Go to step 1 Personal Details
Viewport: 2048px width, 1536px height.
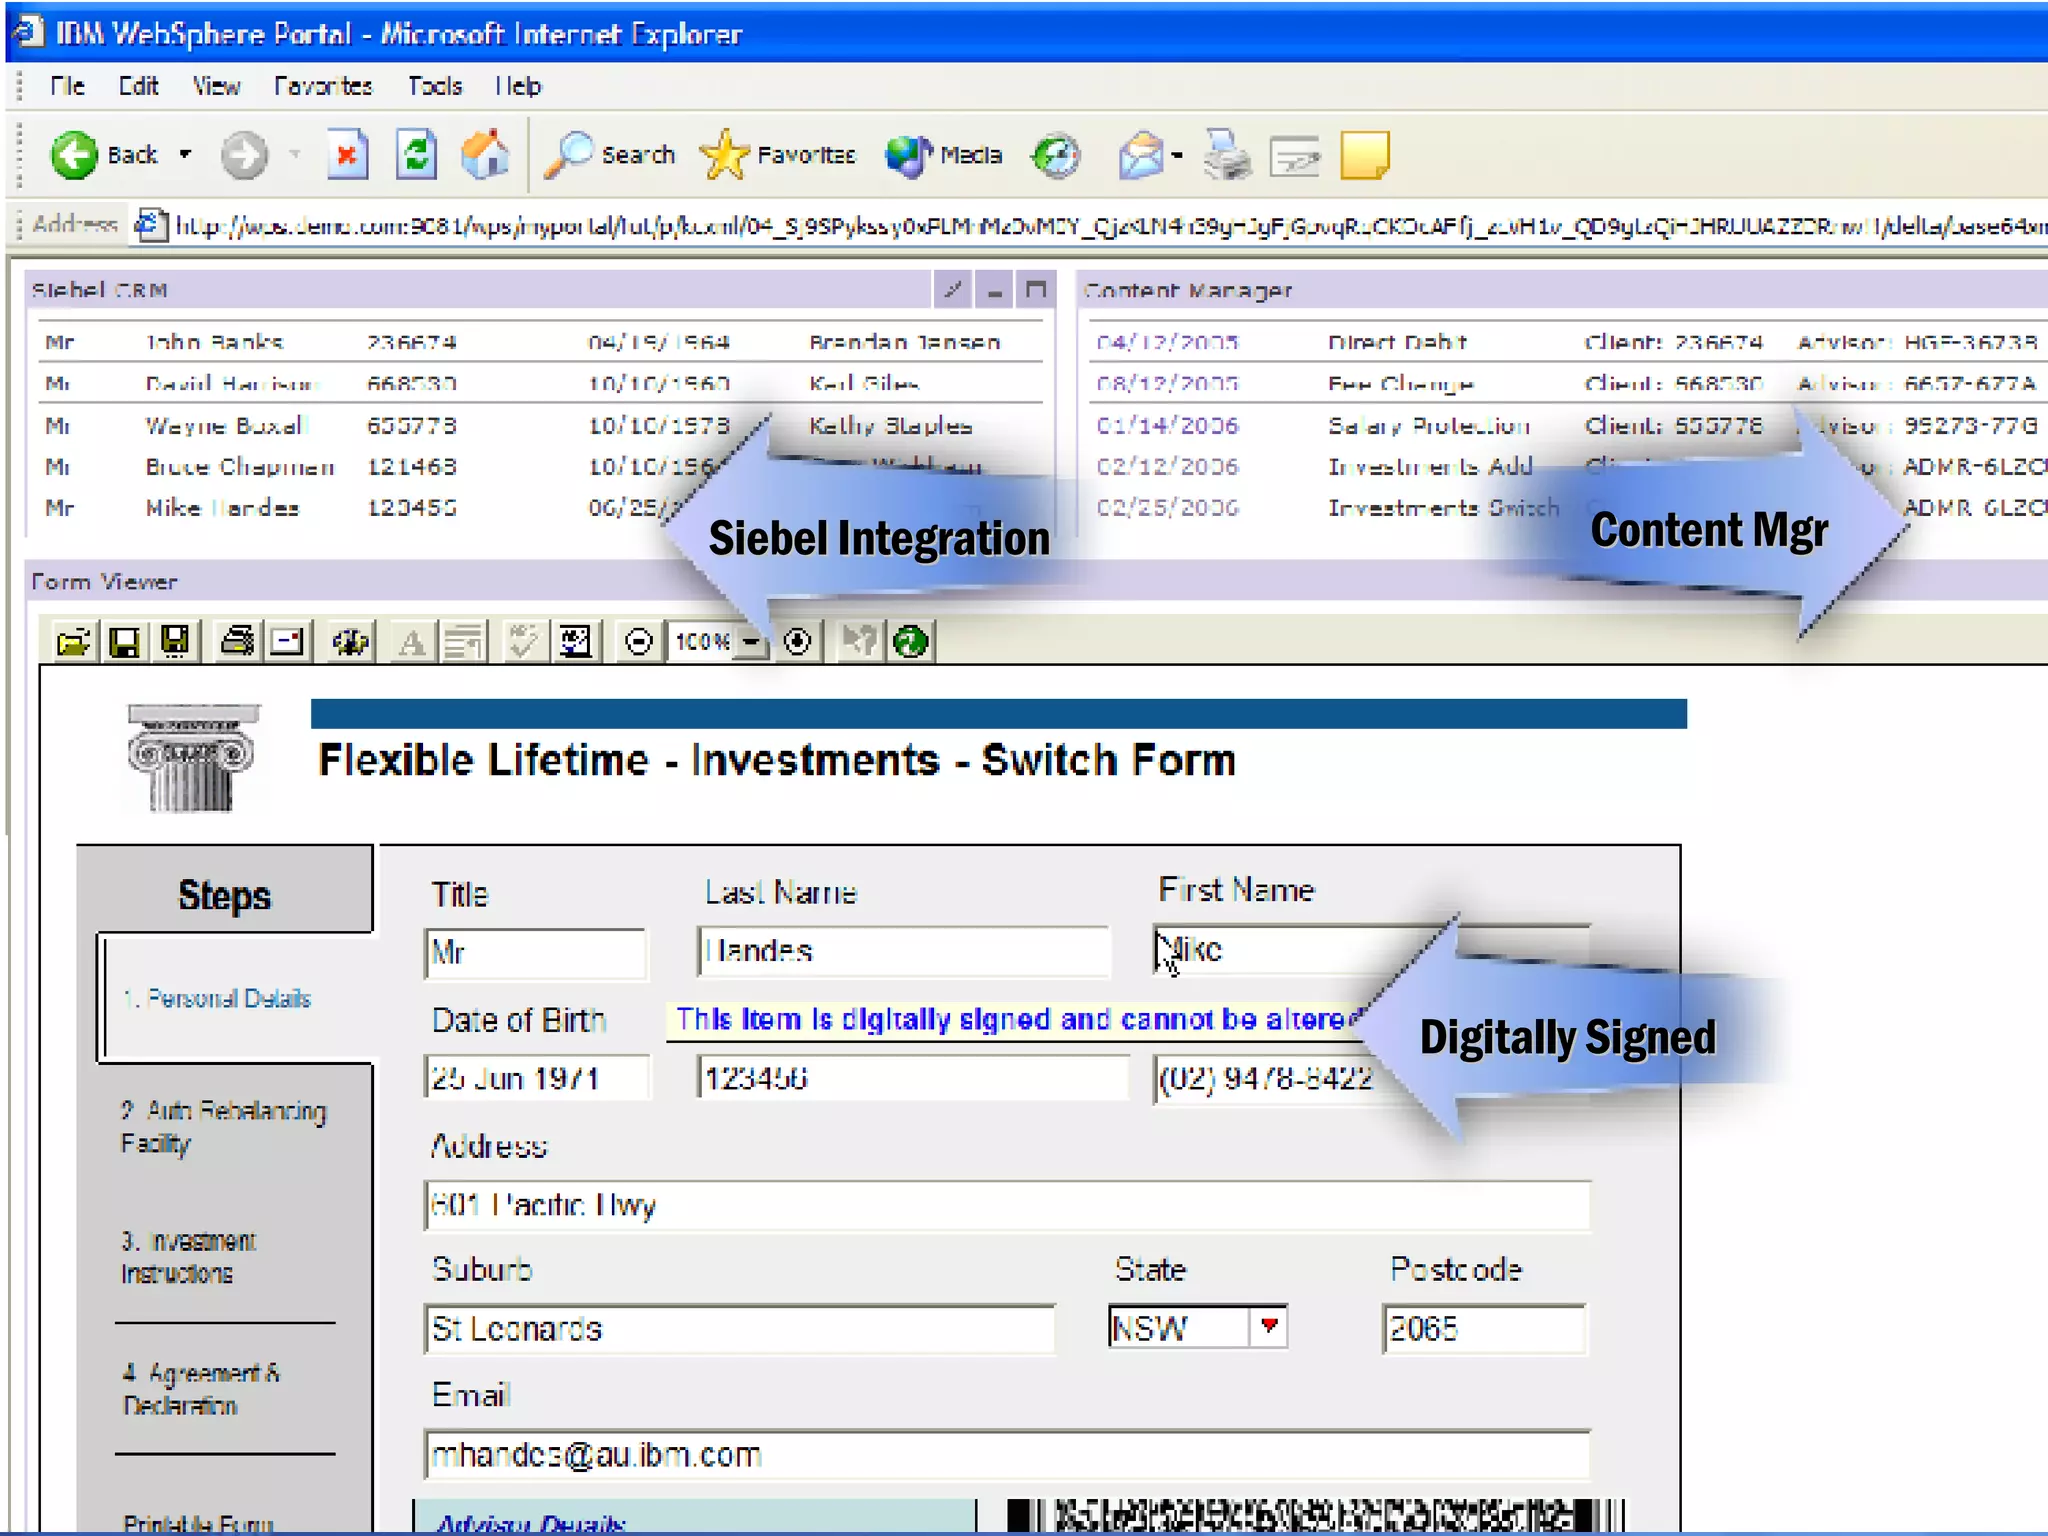click(x=217, y=998)
